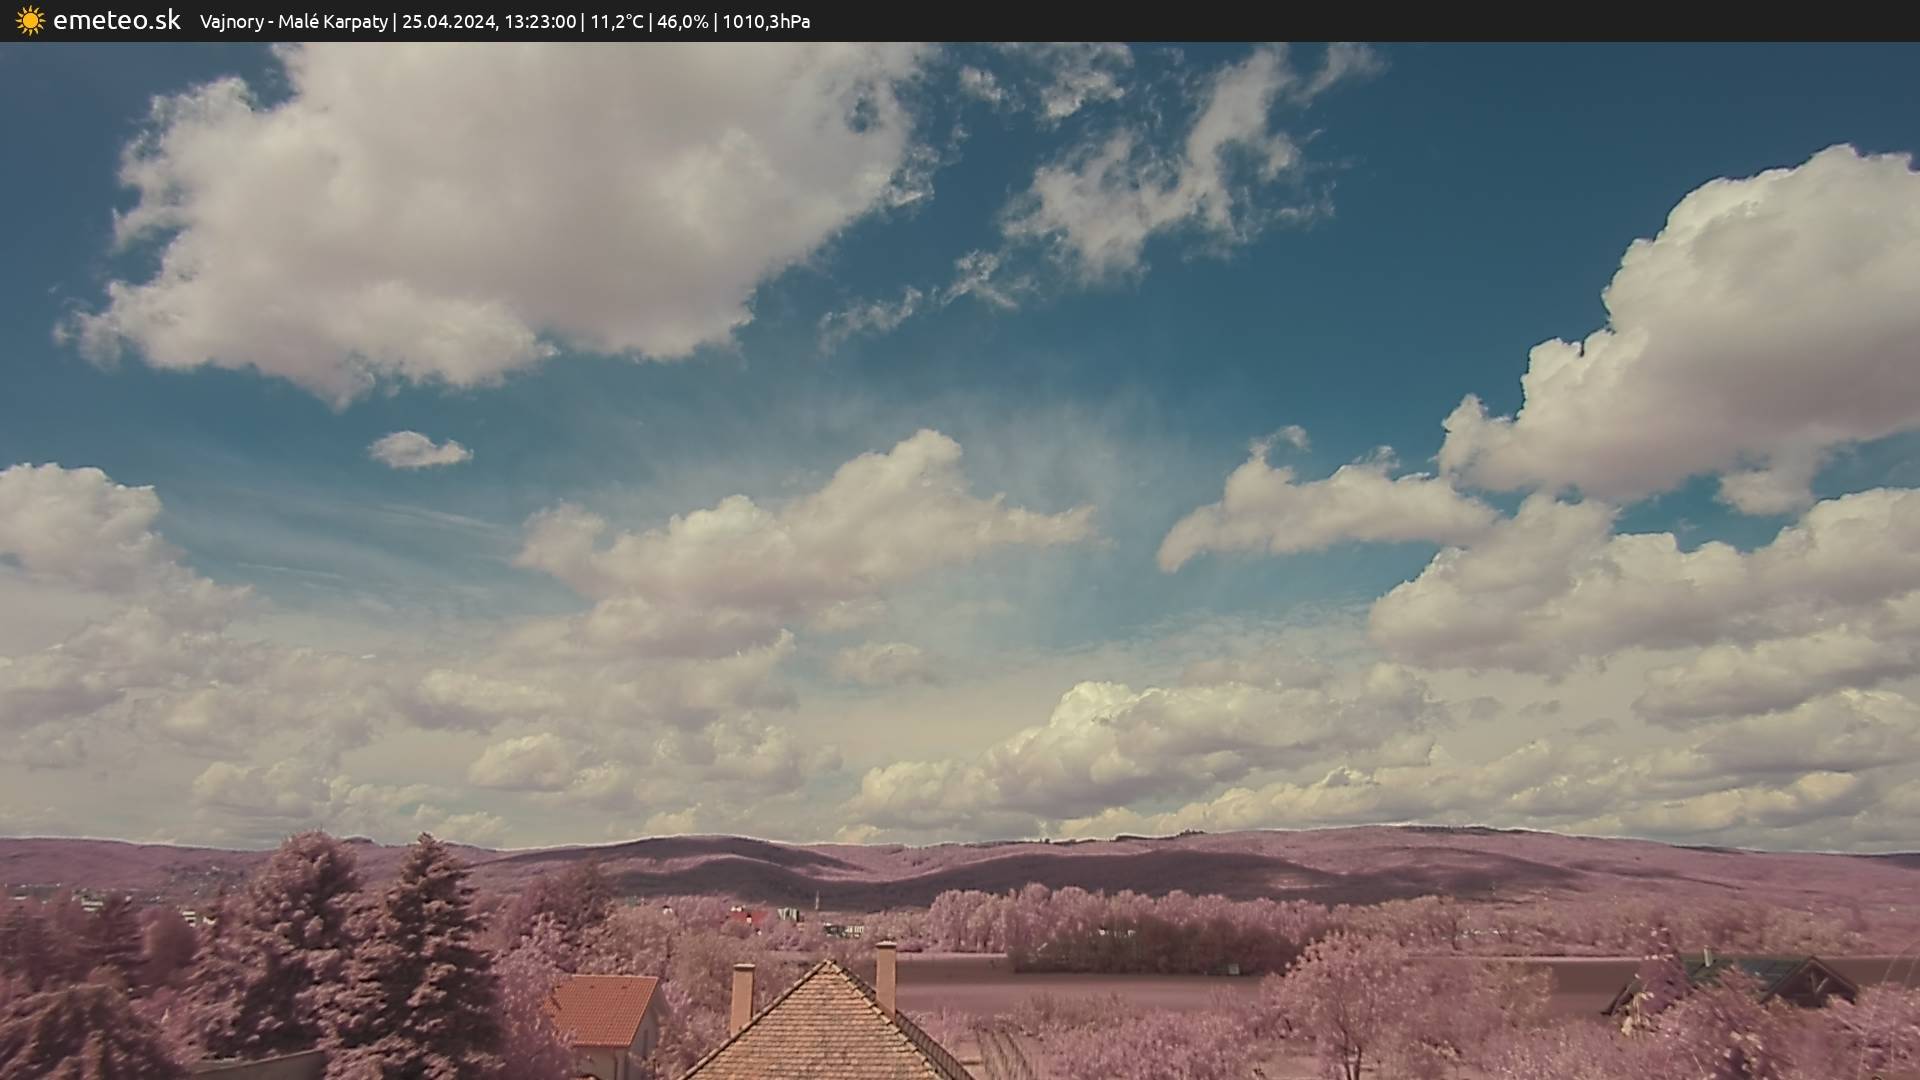Click the 11,2°C temperature reading
Viewport: 1920px width, 1080px height.
[617, 22]
